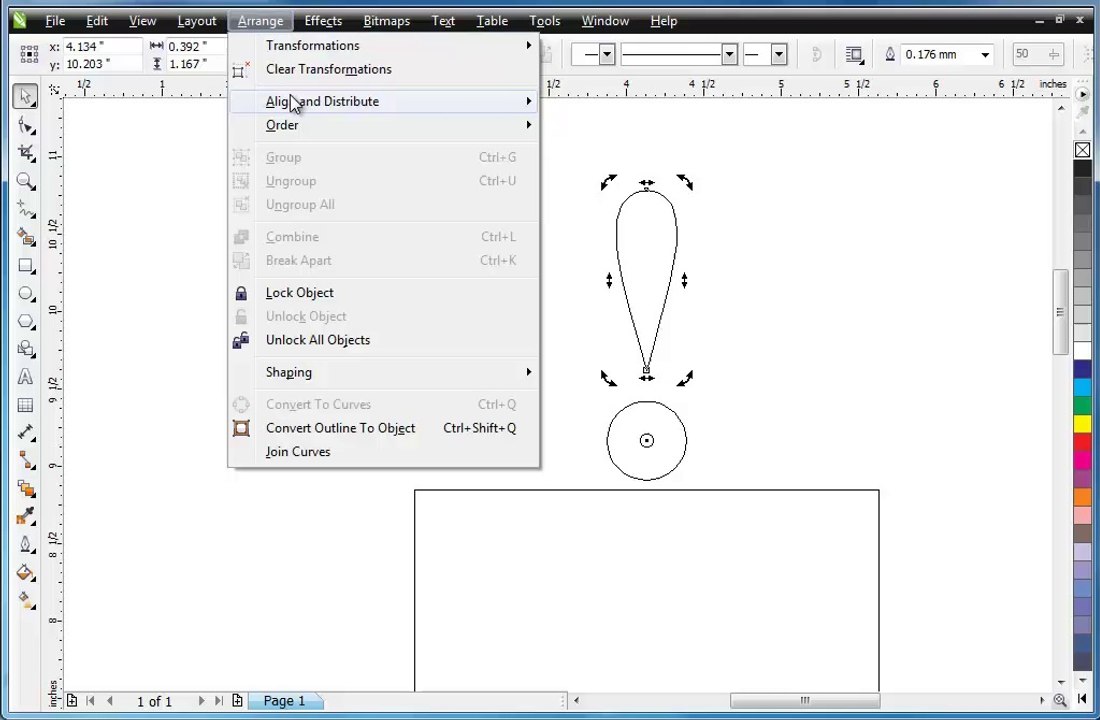Select the Basic Shapes tool

[26, 349]
